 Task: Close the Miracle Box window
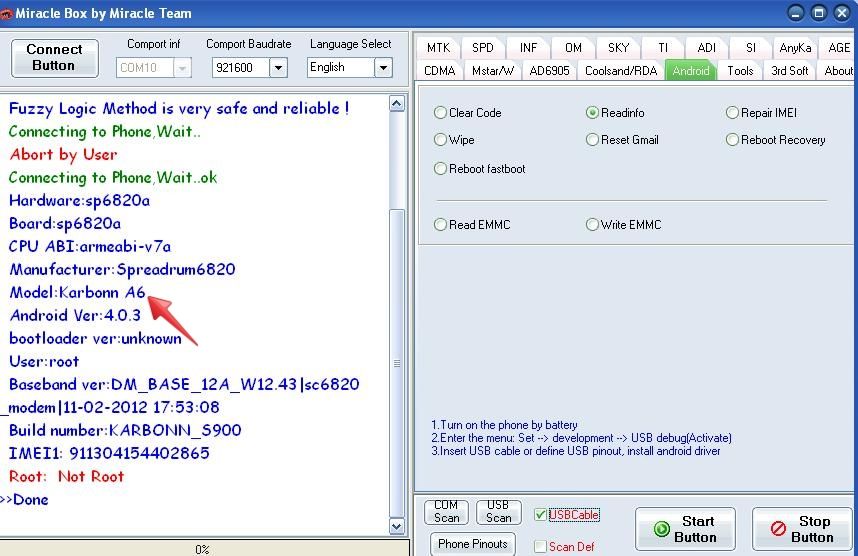[x=842, y=13]
